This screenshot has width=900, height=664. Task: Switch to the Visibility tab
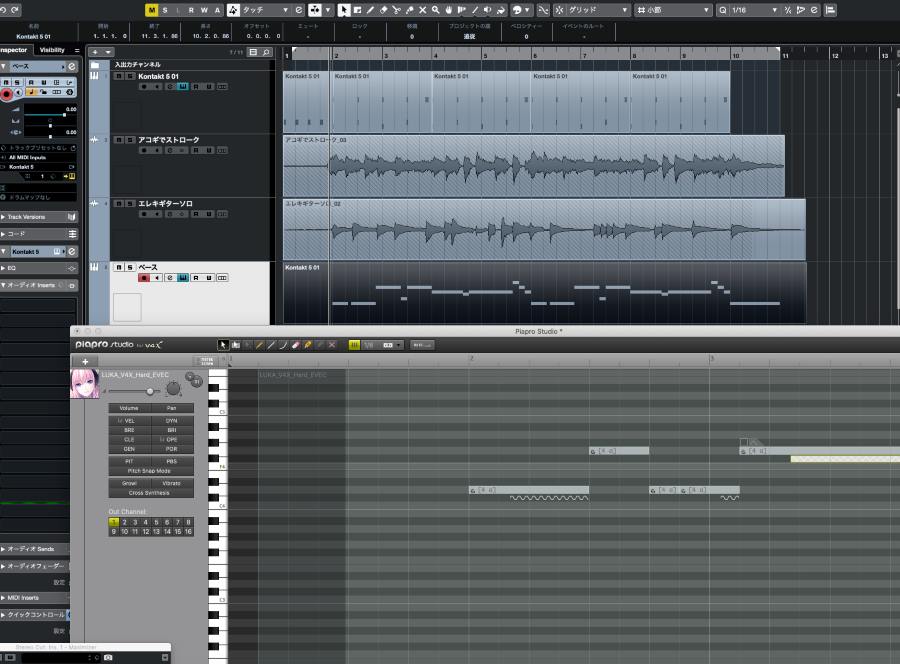coord(52,50)
